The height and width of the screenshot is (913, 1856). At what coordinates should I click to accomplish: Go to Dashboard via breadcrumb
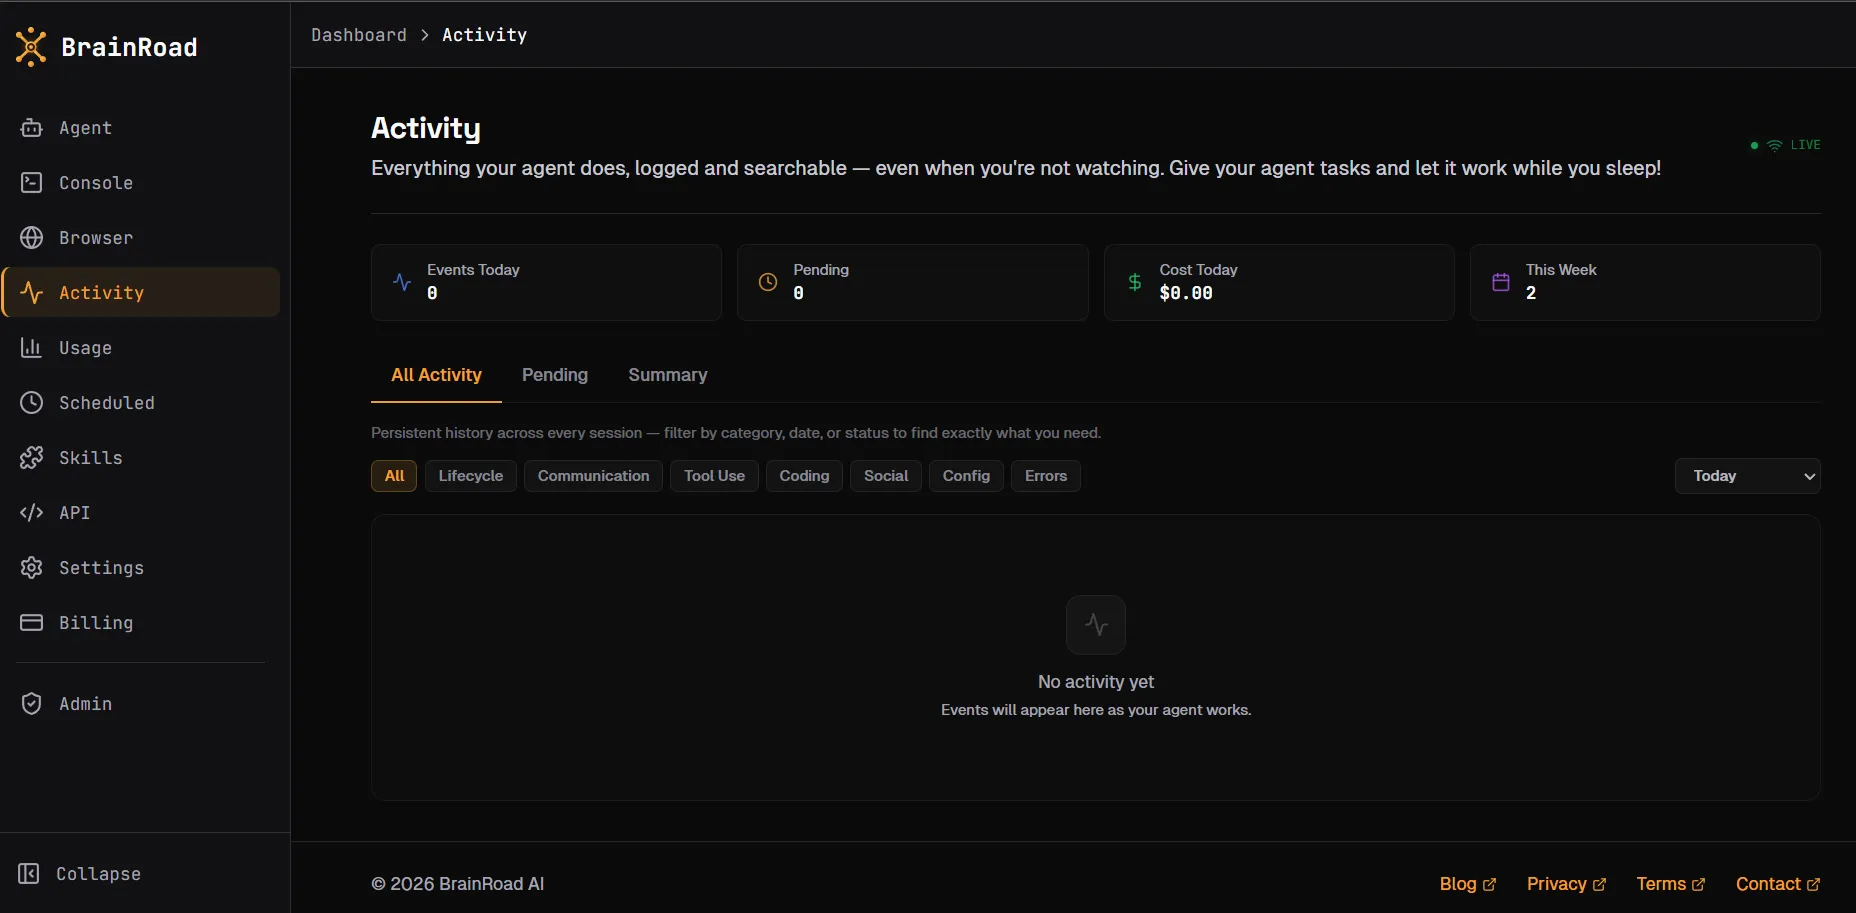point(359,35)
